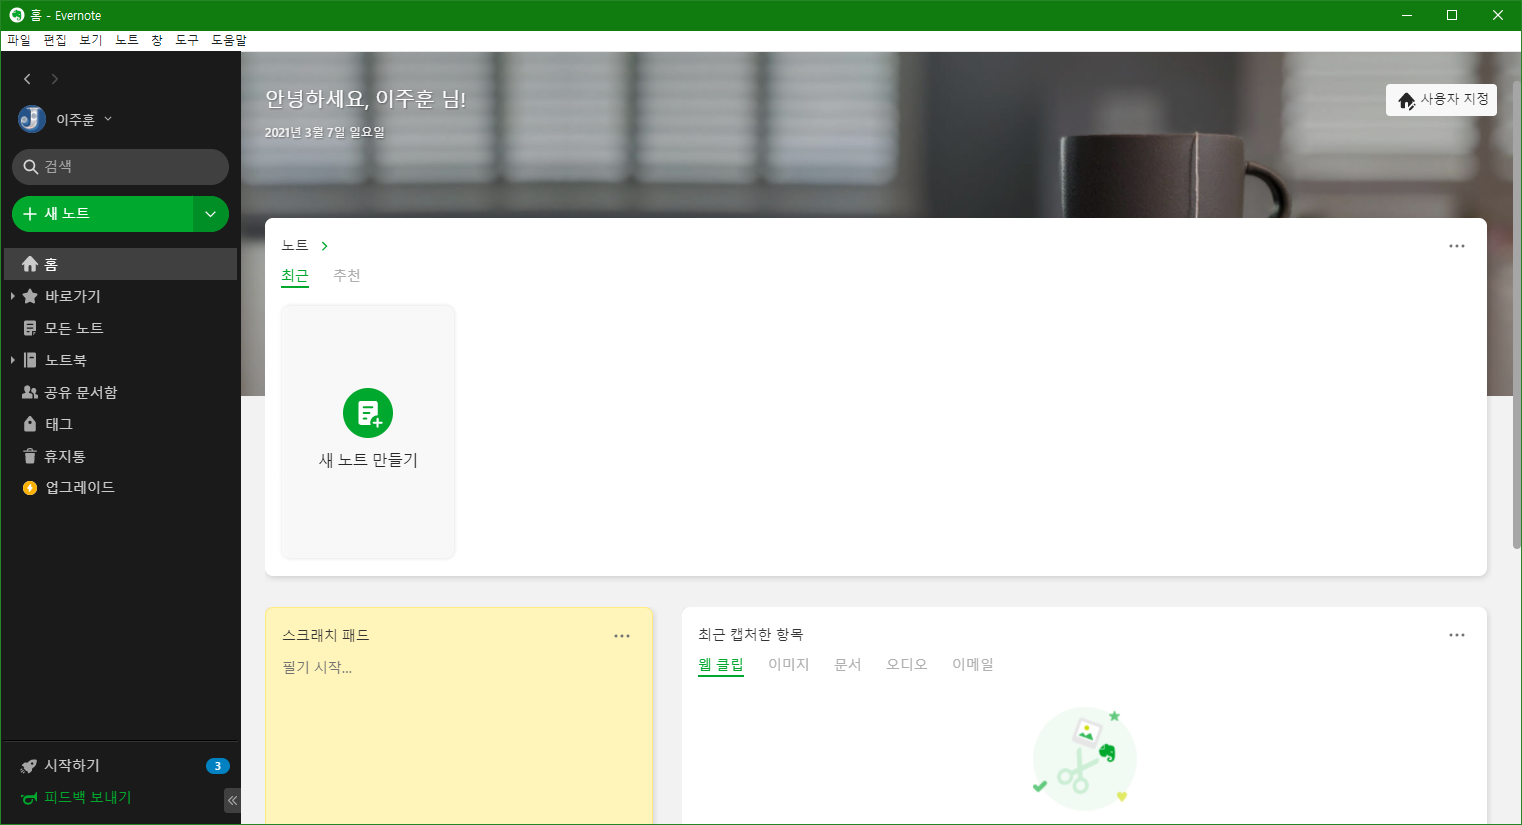
Task: Click the 공유 문서함 people icon
Action: click(x=30, y=392)
